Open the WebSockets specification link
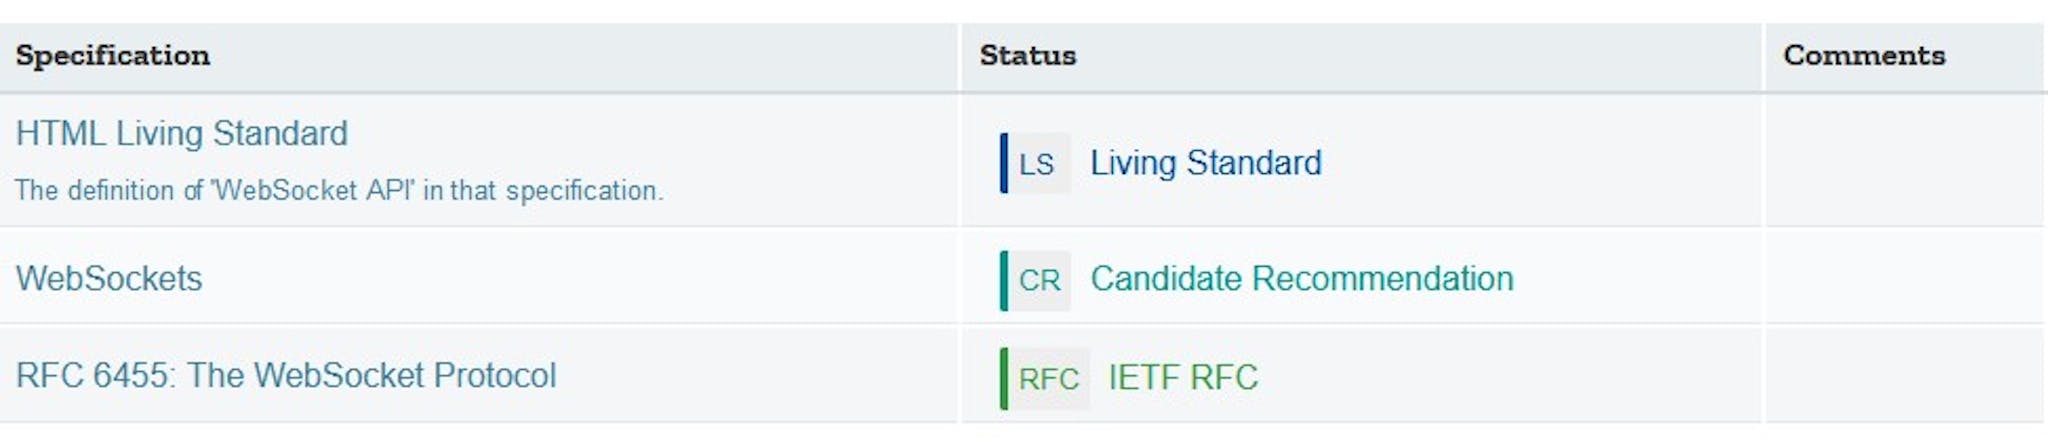 coord(109,278)
